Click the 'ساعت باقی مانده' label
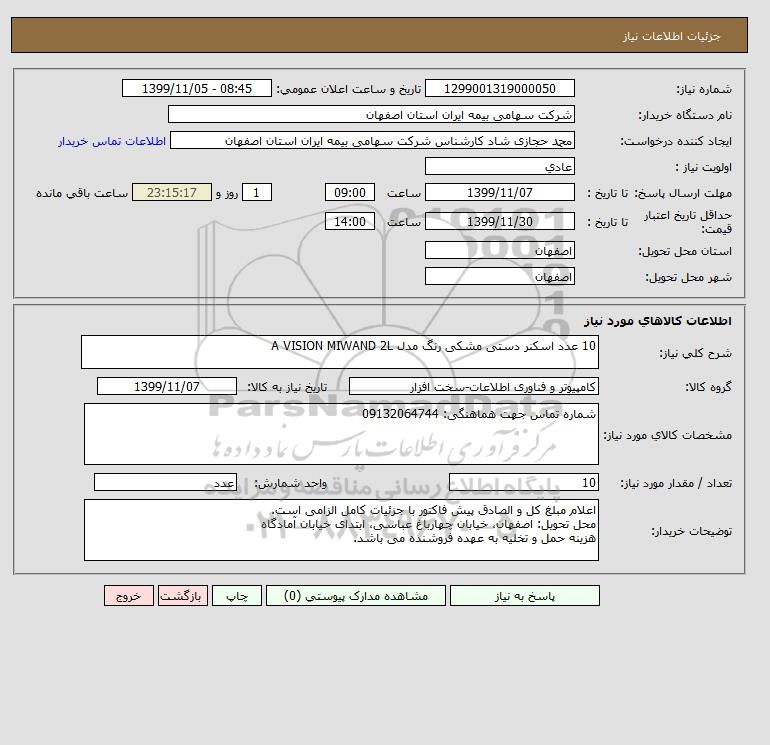Screen dimensions: 770x745 [x=82, y=193]
